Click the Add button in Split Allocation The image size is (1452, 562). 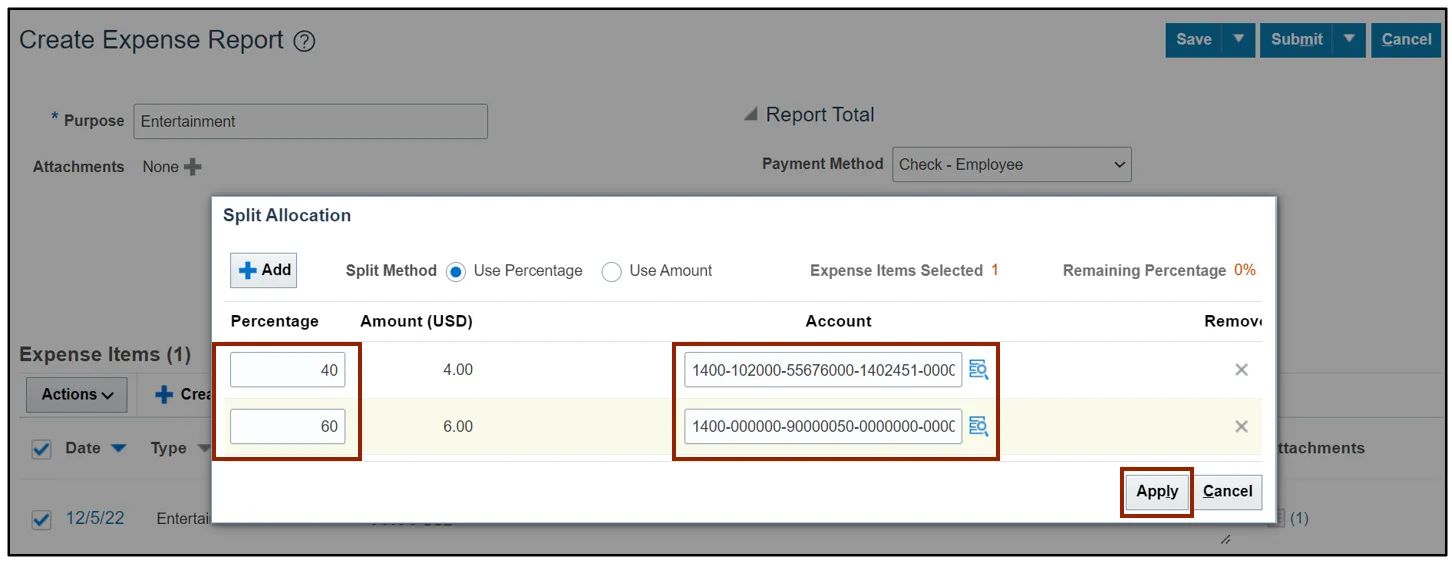(264, 270)
